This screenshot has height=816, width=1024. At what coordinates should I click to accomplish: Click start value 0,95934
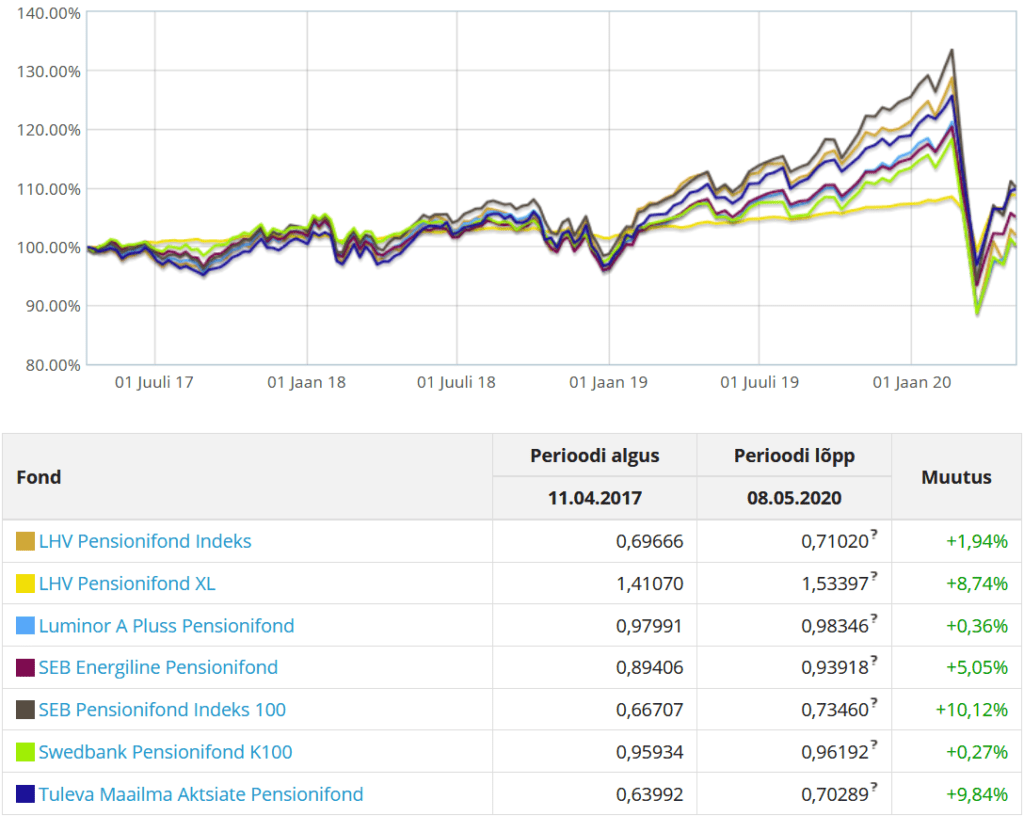click(649, 752)
